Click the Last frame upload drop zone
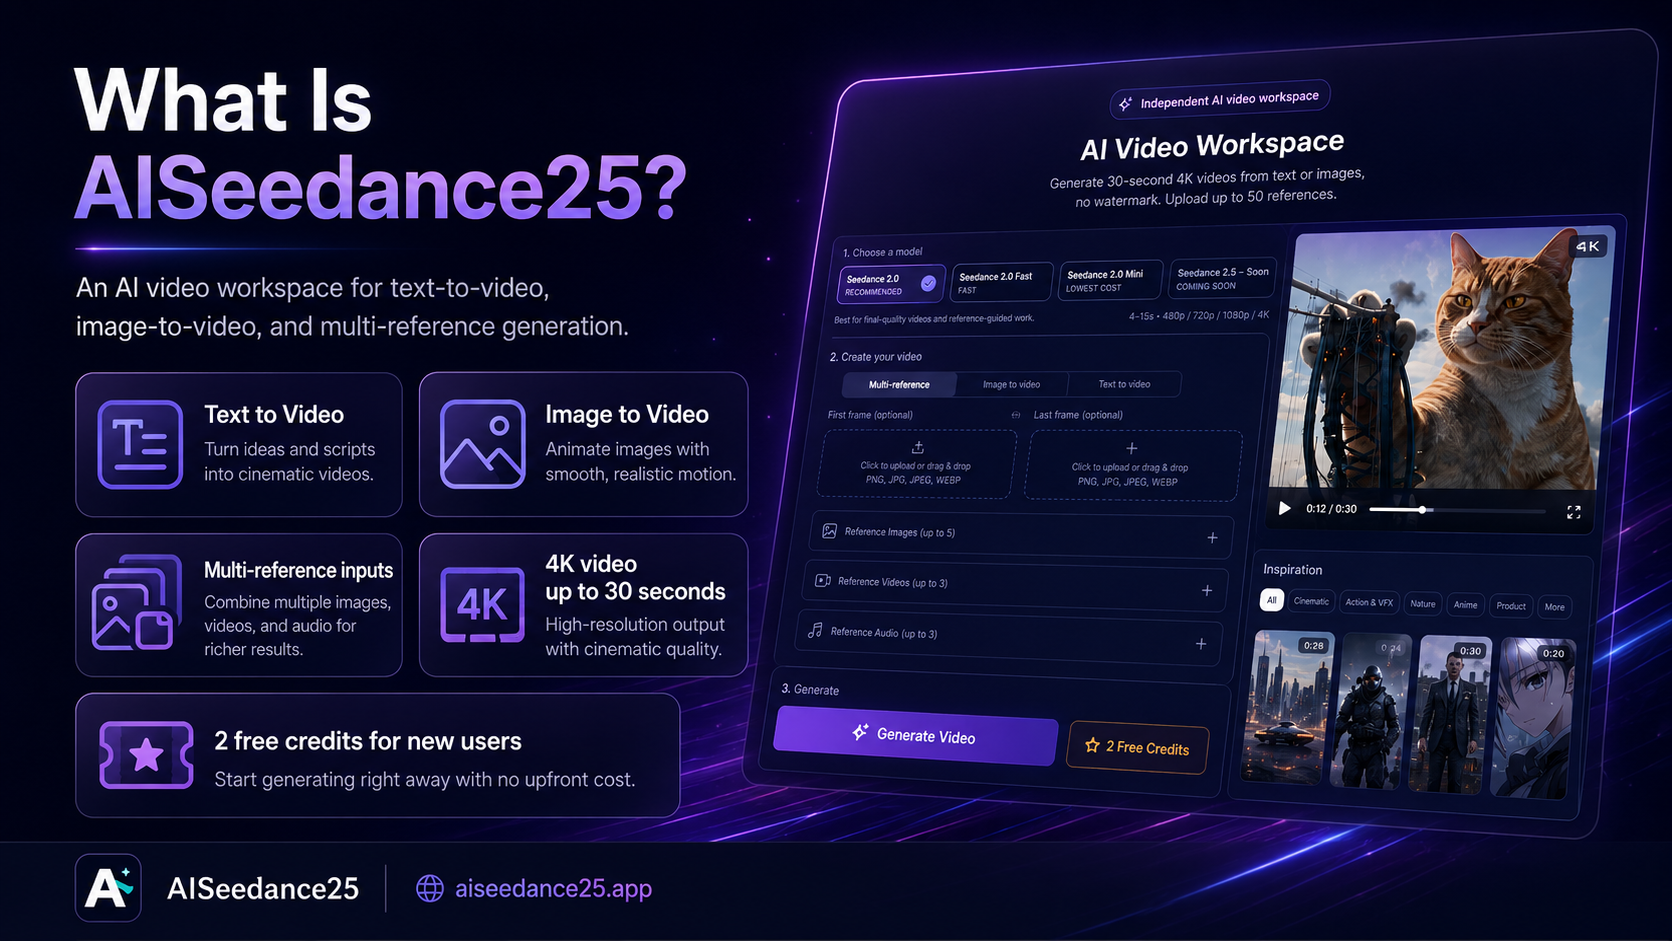Image resolution: width=1672 pixels, height=941 pixels. (x=1133, y=466)
